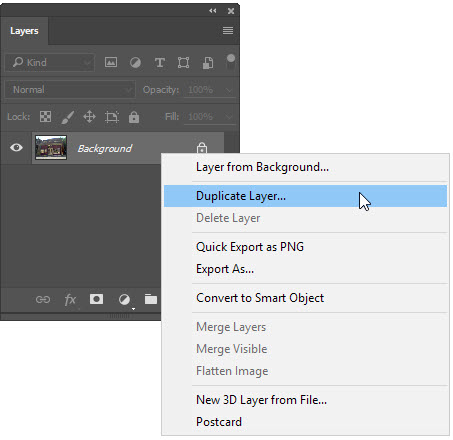Toggle lock image pixels brush icon
453x440 pixels.
point(67,117)
